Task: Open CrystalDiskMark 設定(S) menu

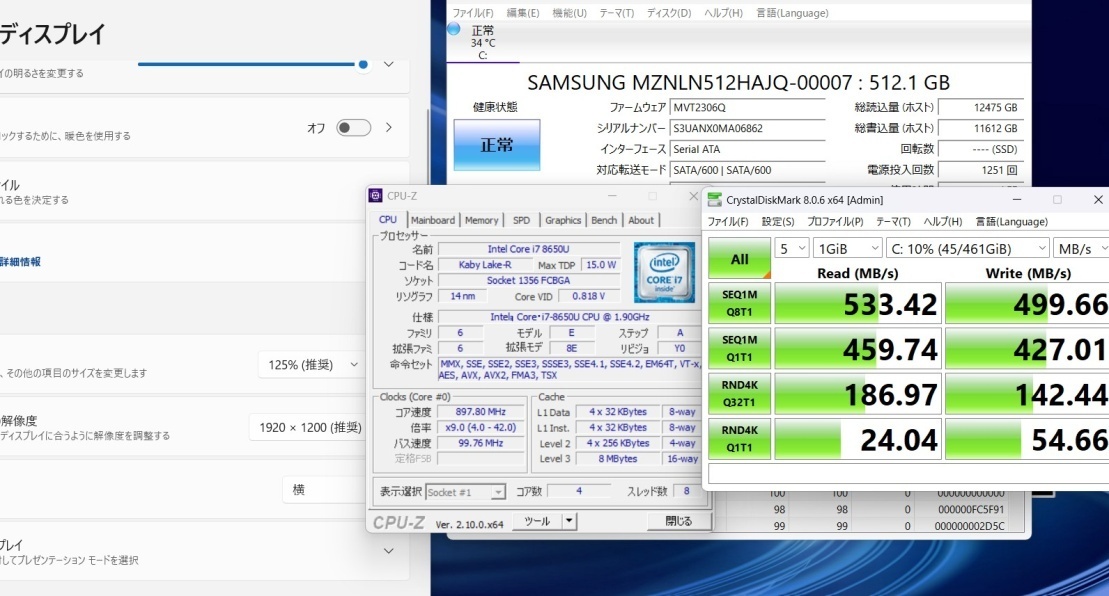Action: pyautogui.click(x=778, y=222)
